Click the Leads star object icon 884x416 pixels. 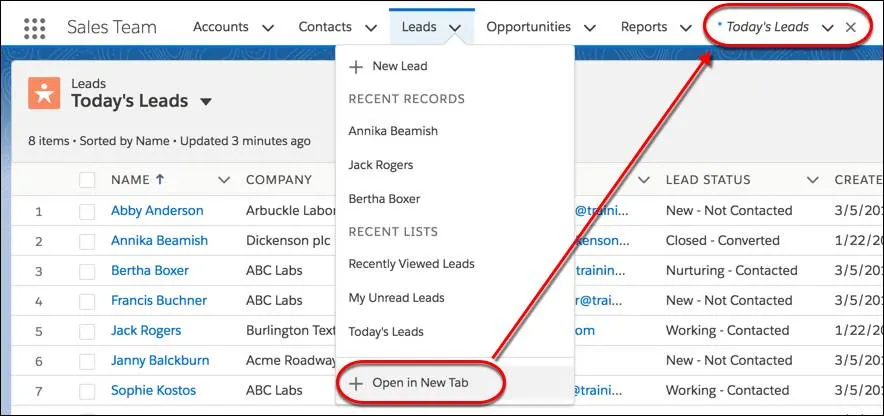44,93
